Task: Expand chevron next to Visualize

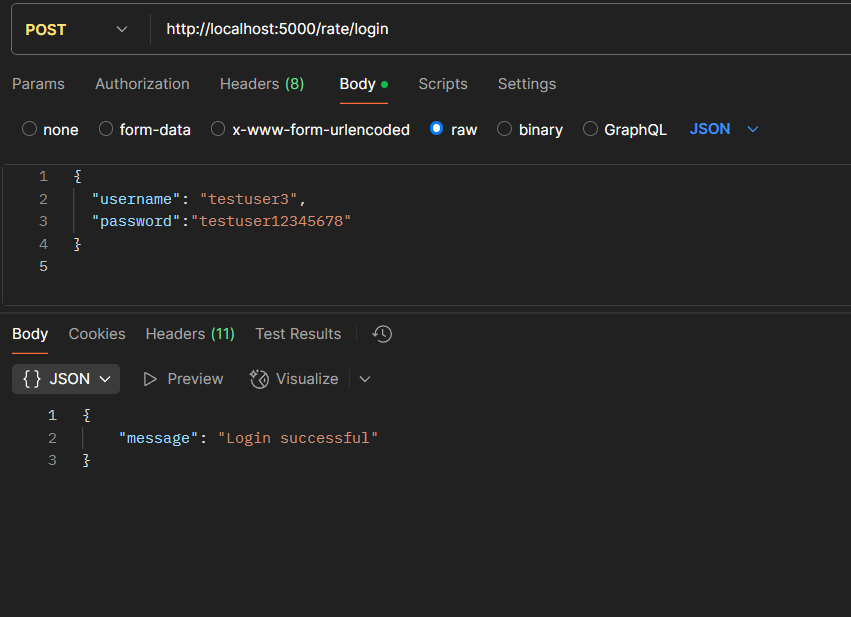Action: [365, 379]
